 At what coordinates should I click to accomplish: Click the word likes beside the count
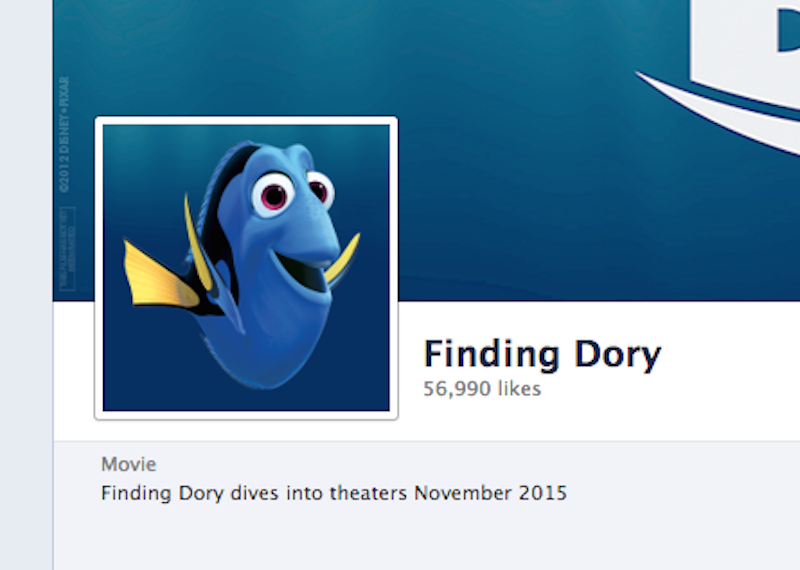519,389
